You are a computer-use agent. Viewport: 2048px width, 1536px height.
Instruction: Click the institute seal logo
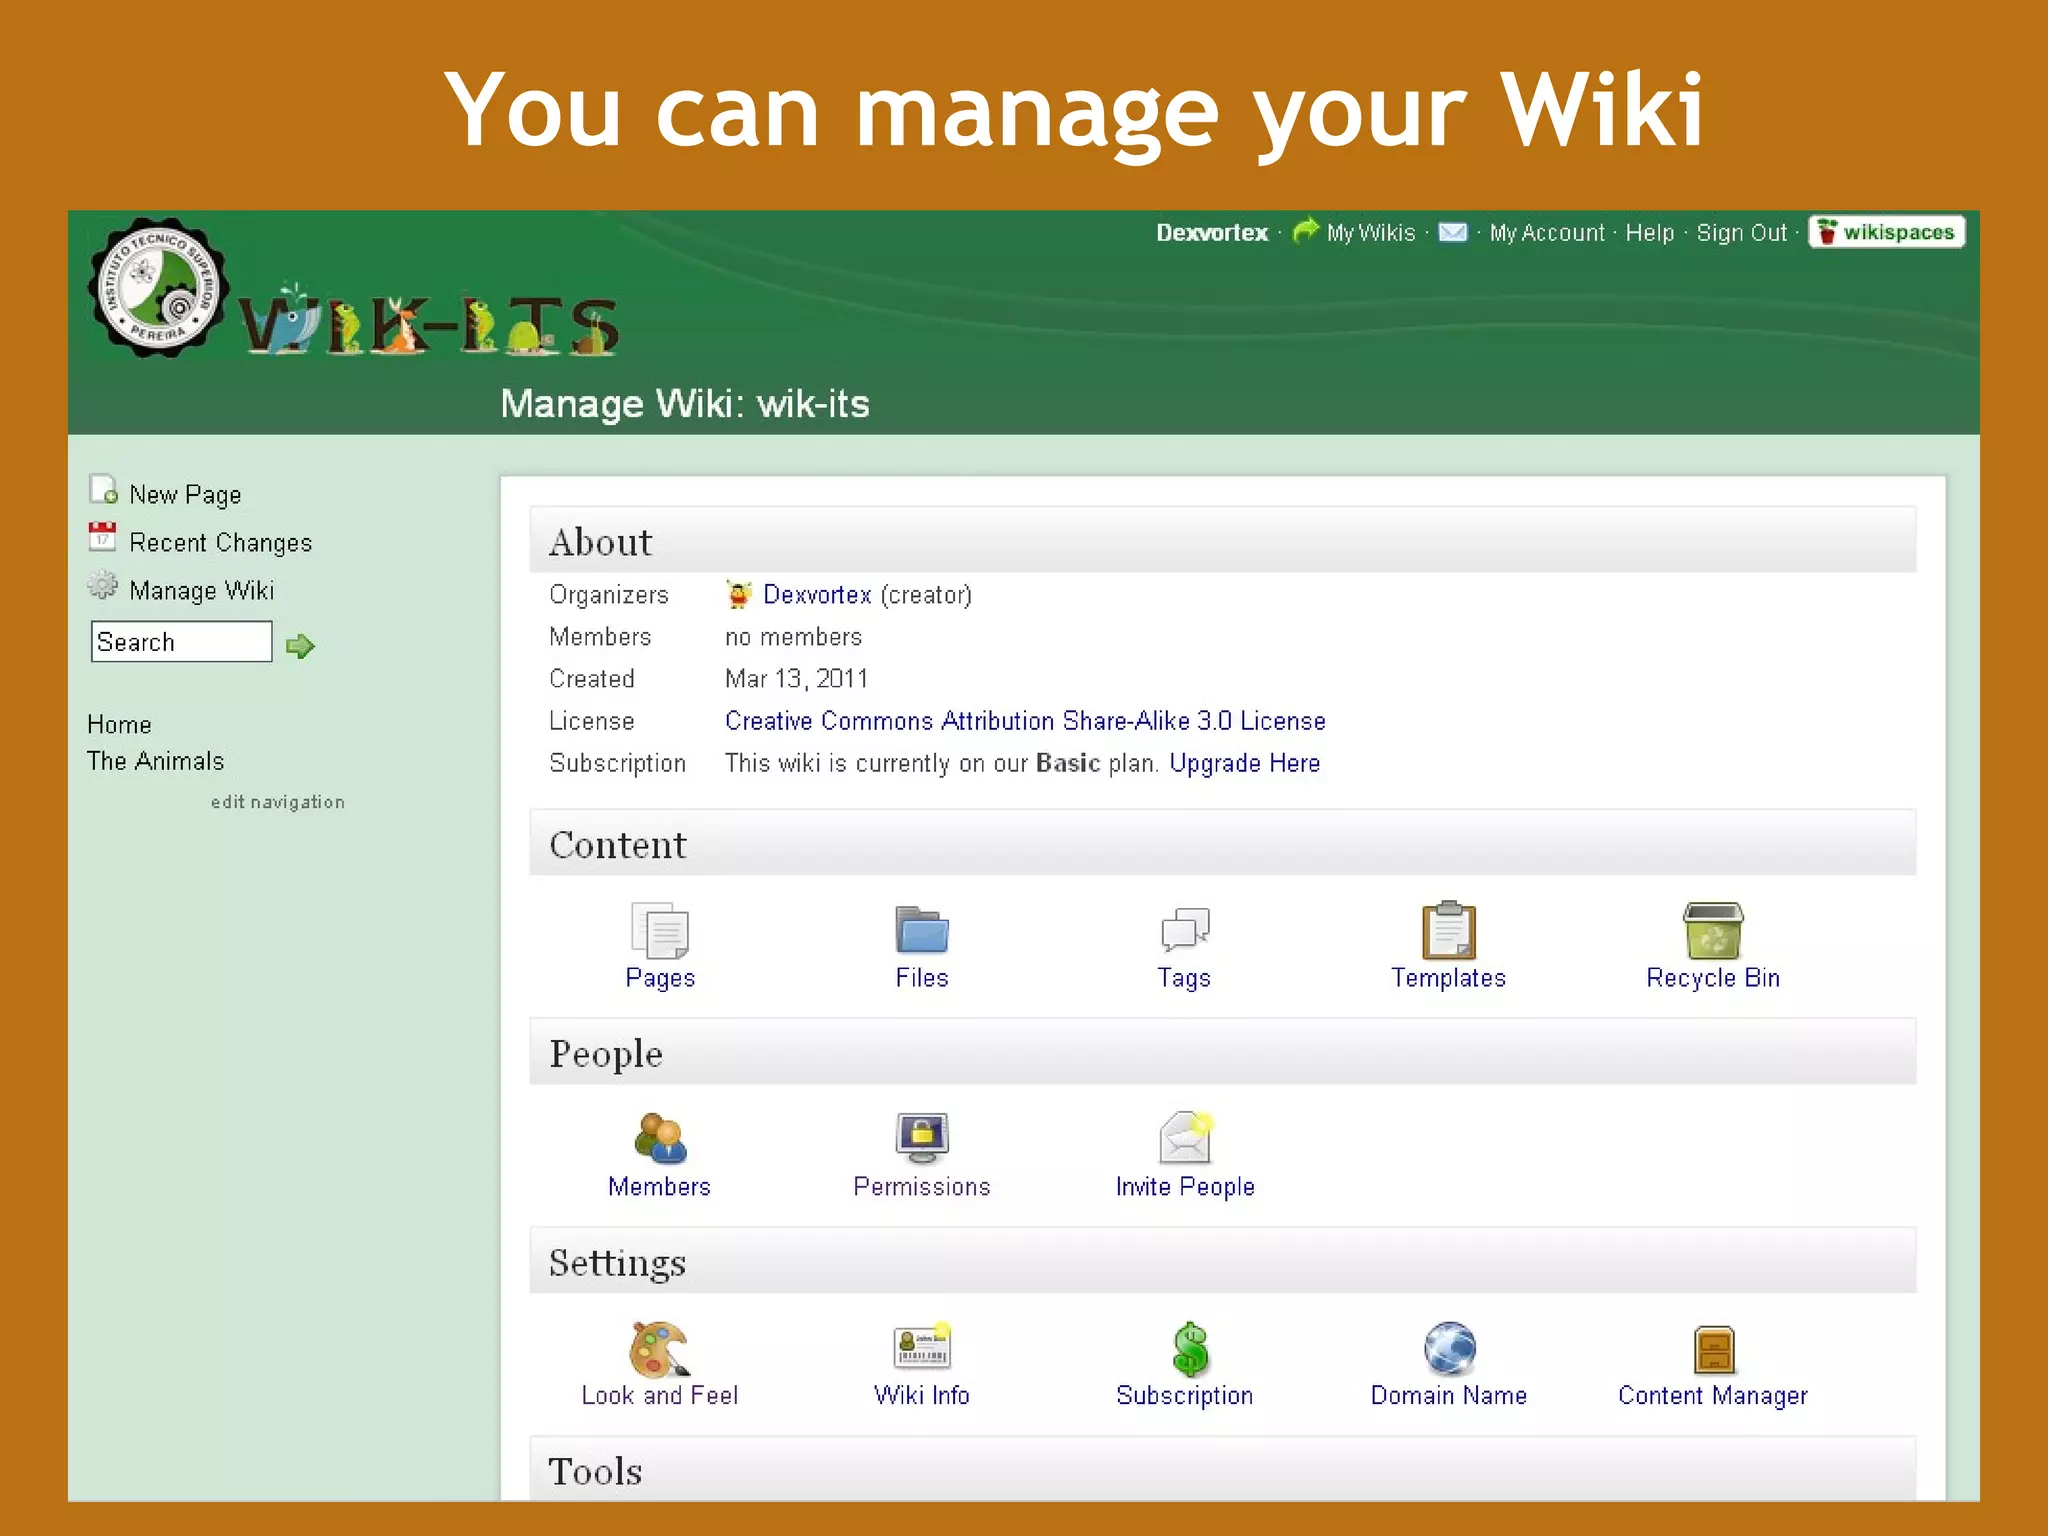pyautogui.click(x=158, y=287)
